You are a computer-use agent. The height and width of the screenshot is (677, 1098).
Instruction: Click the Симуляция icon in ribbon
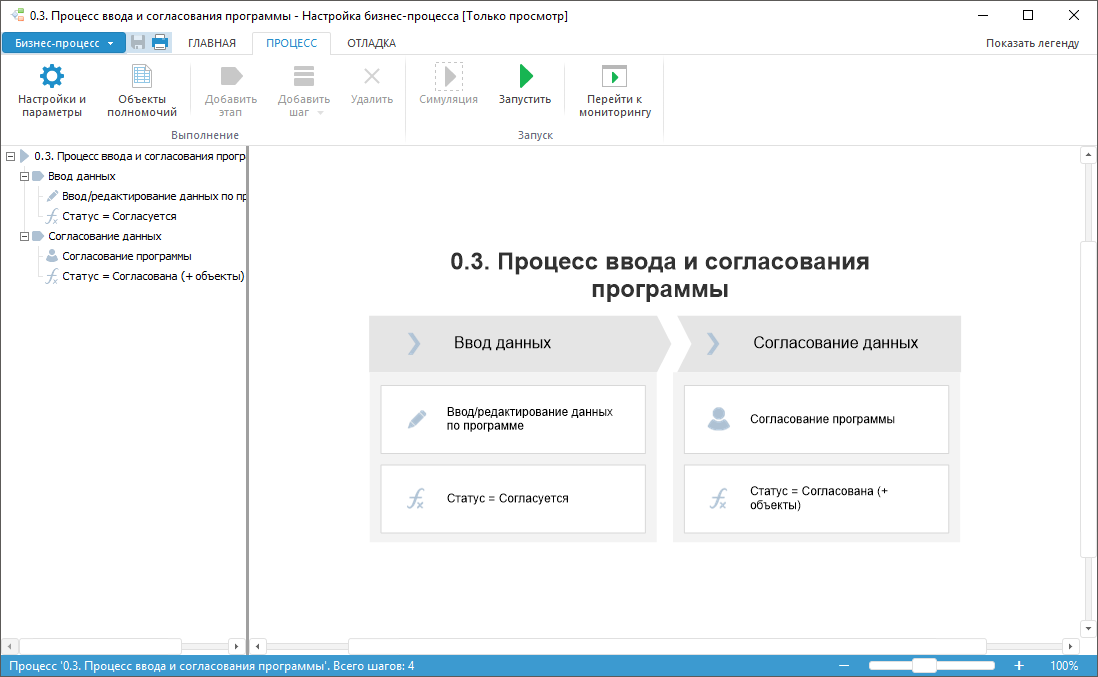(448, 77)
